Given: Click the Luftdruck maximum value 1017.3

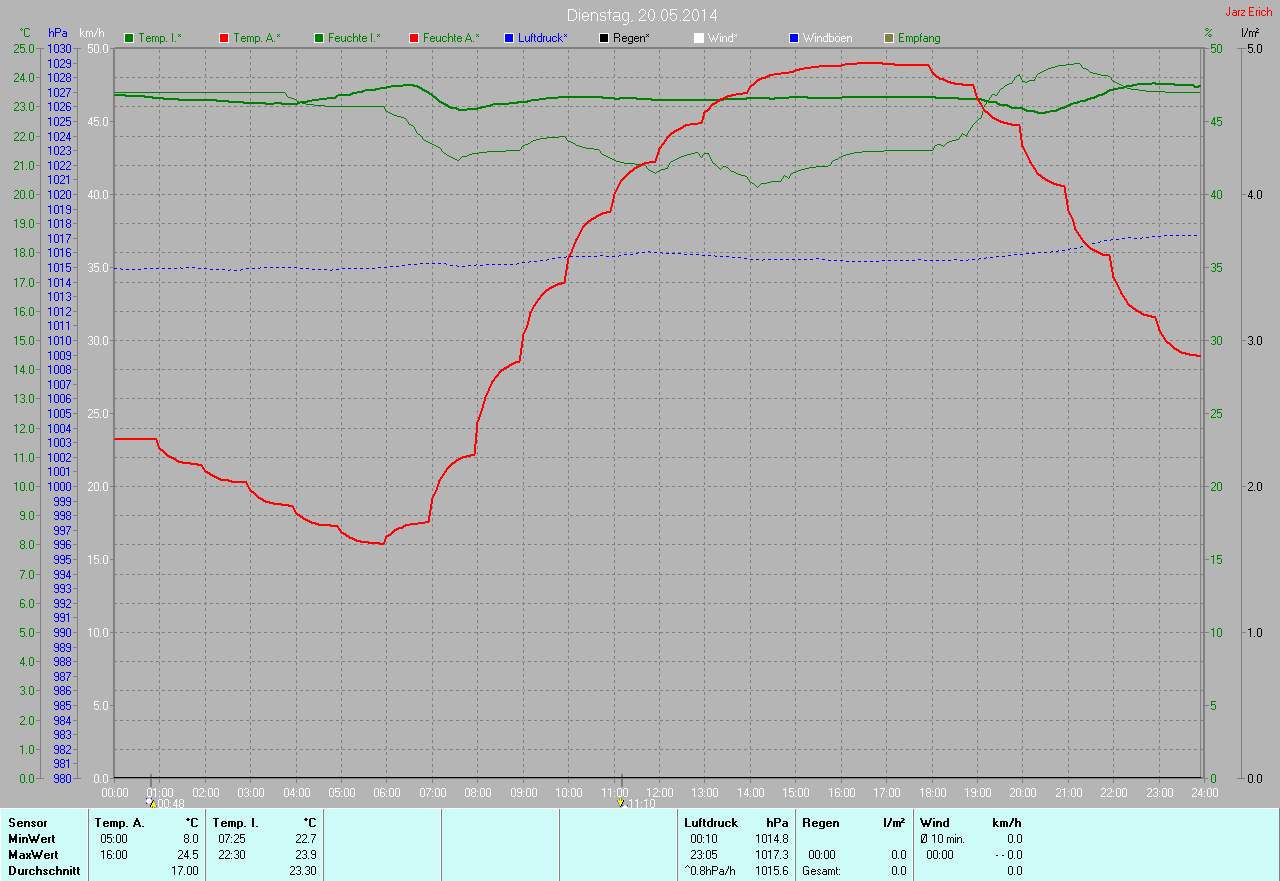Looking at the screenshot, I should coord(771,855).
